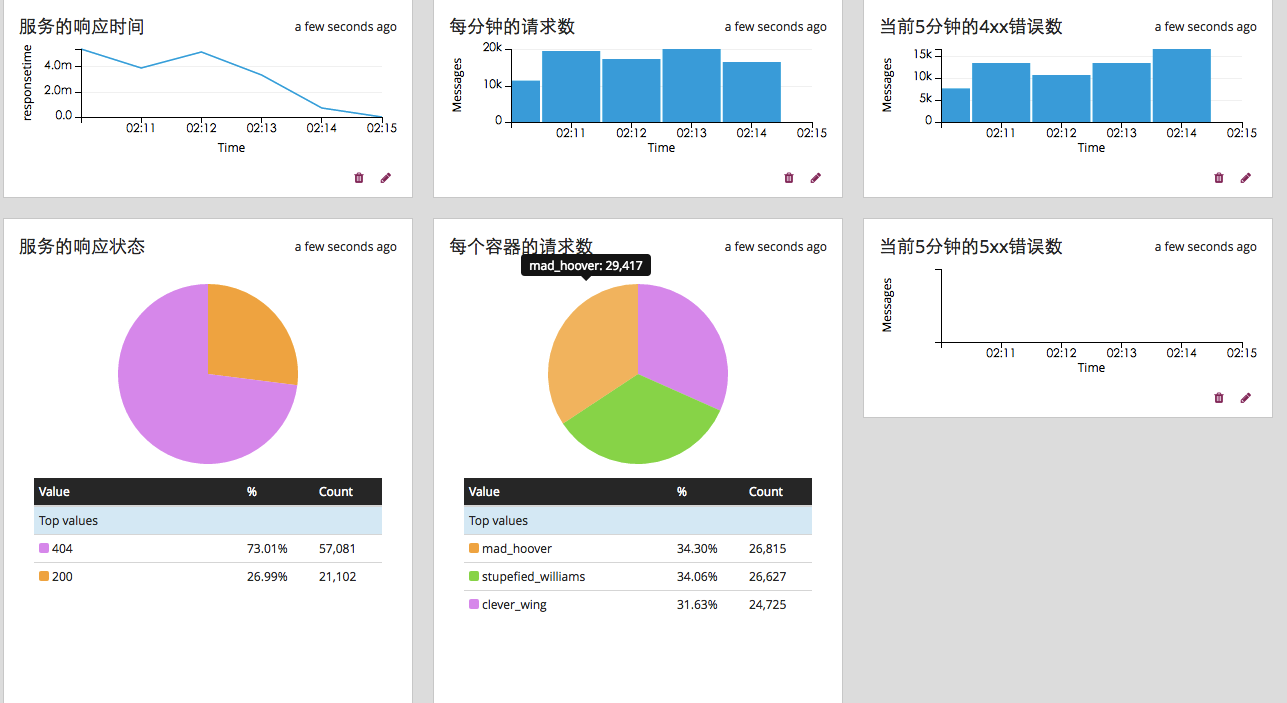
Task: Delete the 服务的响应时间 widget
Action: [x=359, y=177]
